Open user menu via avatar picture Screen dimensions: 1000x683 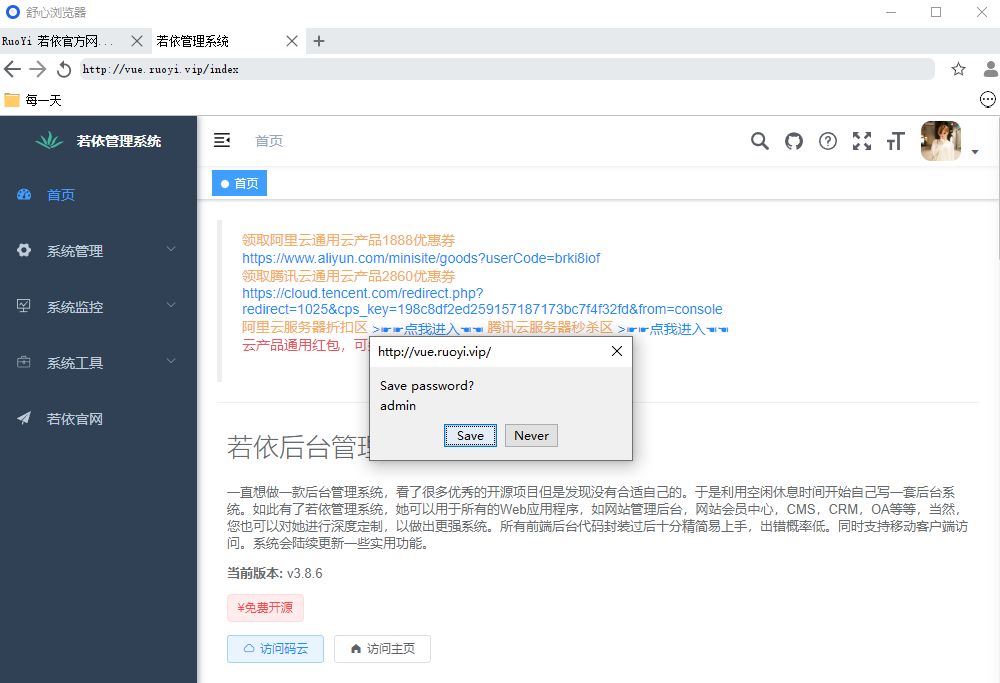coord(941,141)
